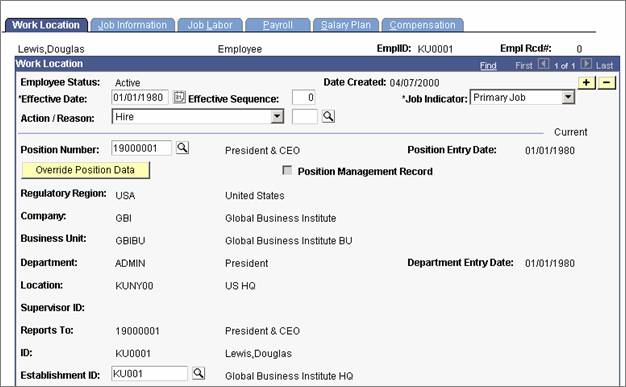Go to previous row arrow

[x=543, y=64]
